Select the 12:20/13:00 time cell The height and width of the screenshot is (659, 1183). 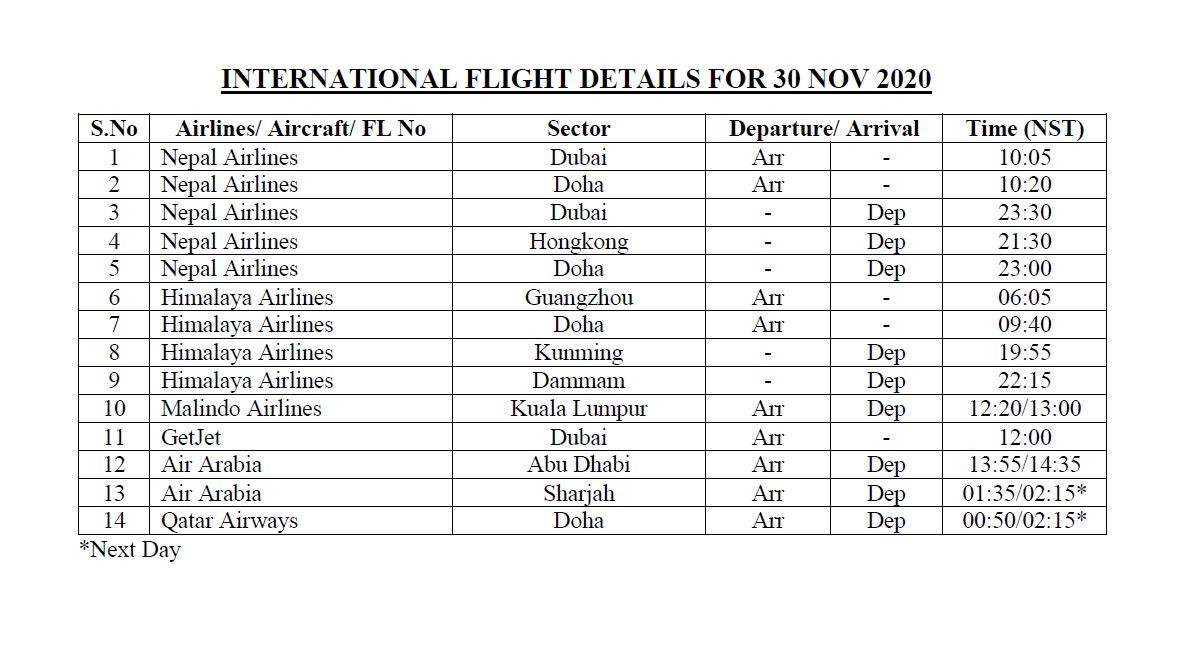(x=1024, y=409)
